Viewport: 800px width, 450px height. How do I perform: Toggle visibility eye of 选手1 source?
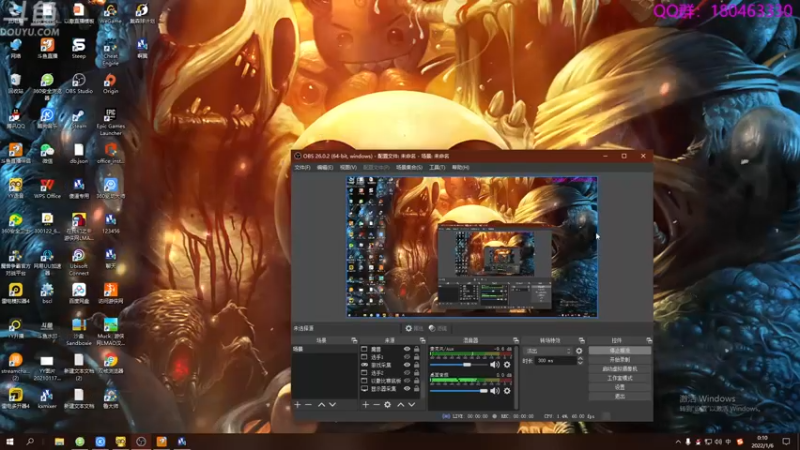click(407, 357)
